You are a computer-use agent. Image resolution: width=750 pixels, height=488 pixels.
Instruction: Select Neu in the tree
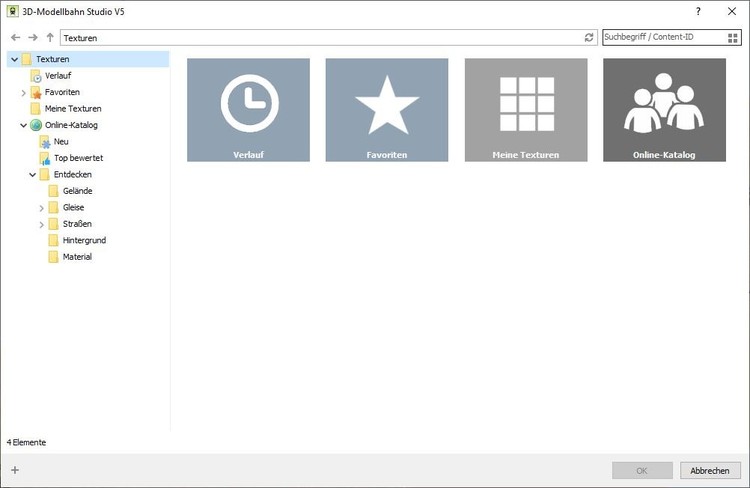[61, 142]
